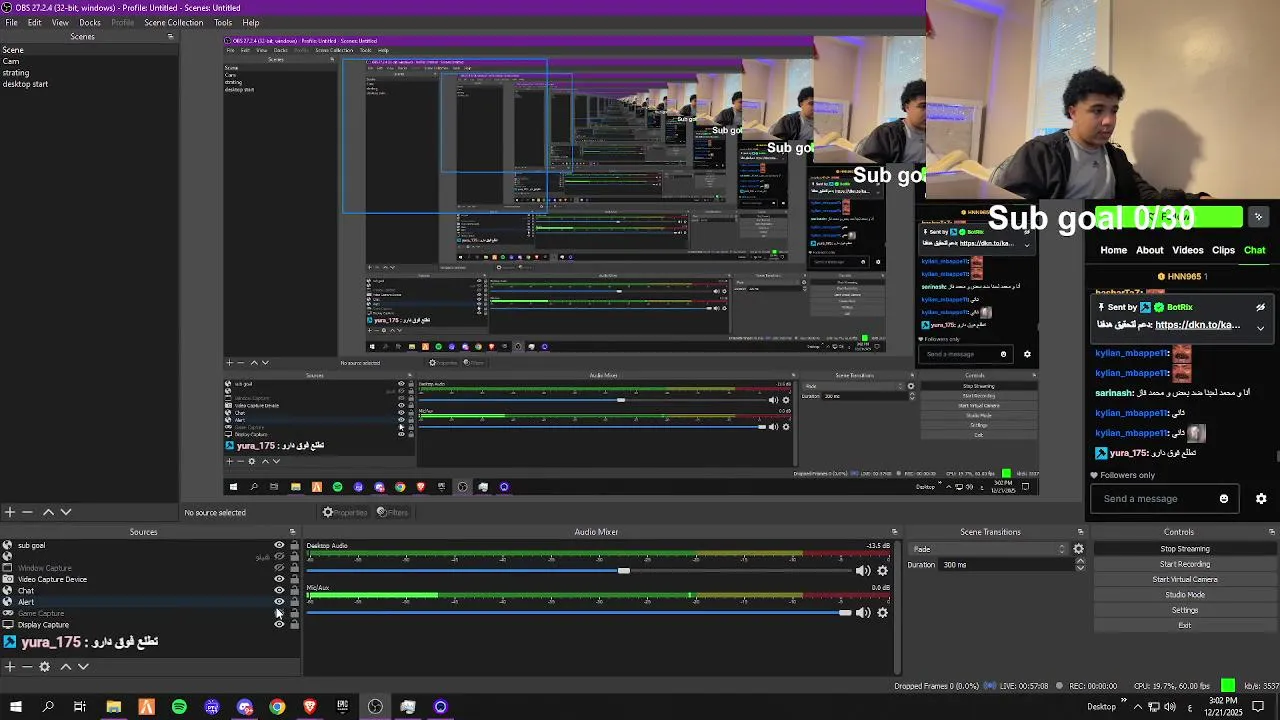
Task: Open Google Chrome from the taskbar
Action: (277, 707)
